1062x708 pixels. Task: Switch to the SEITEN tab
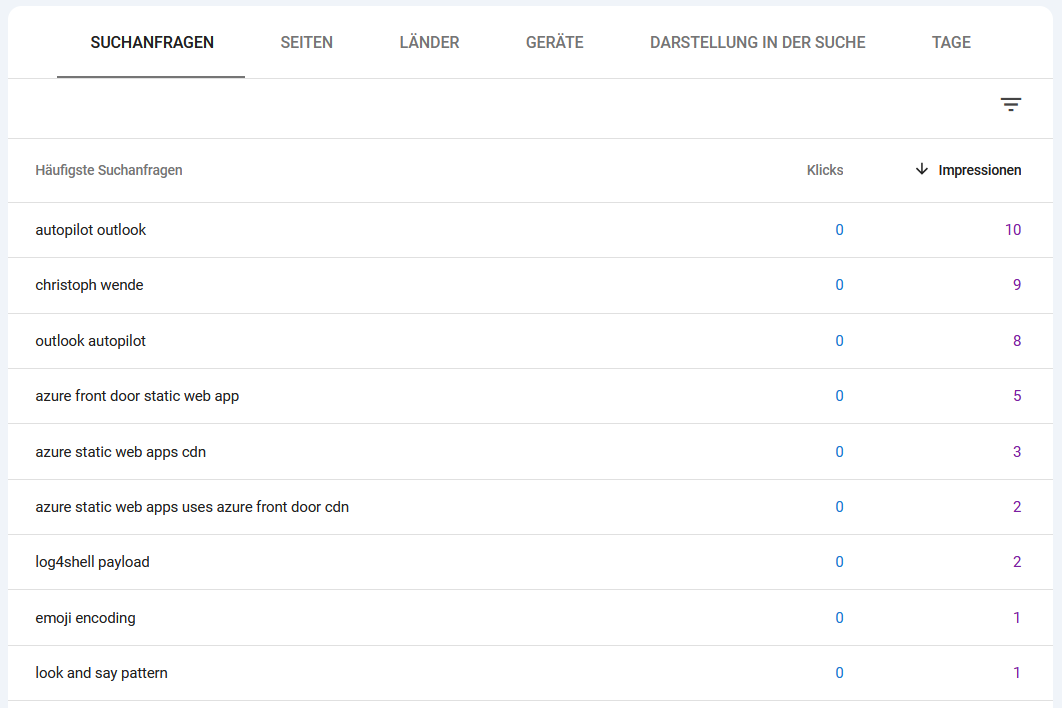click(x=306, y=42)
